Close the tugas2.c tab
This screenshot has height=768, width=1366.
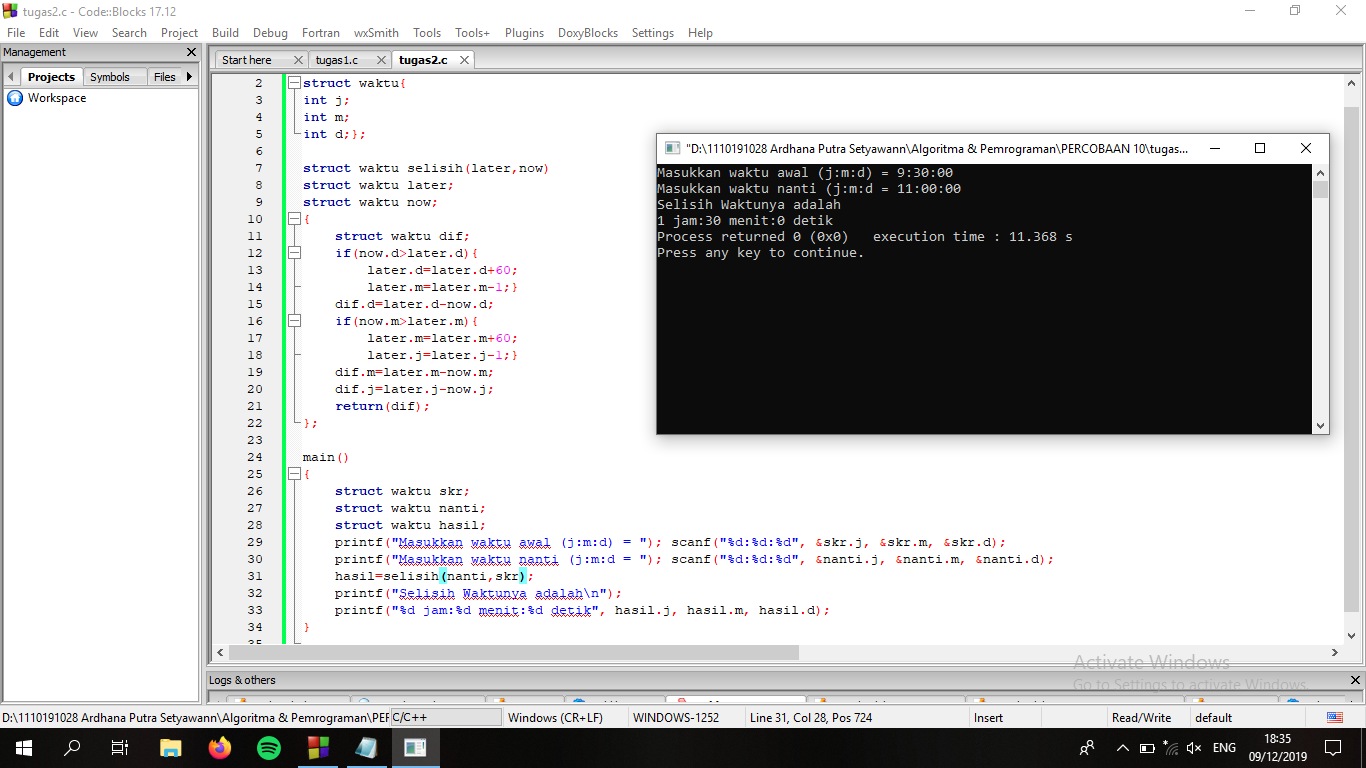(x=464, y=60)
